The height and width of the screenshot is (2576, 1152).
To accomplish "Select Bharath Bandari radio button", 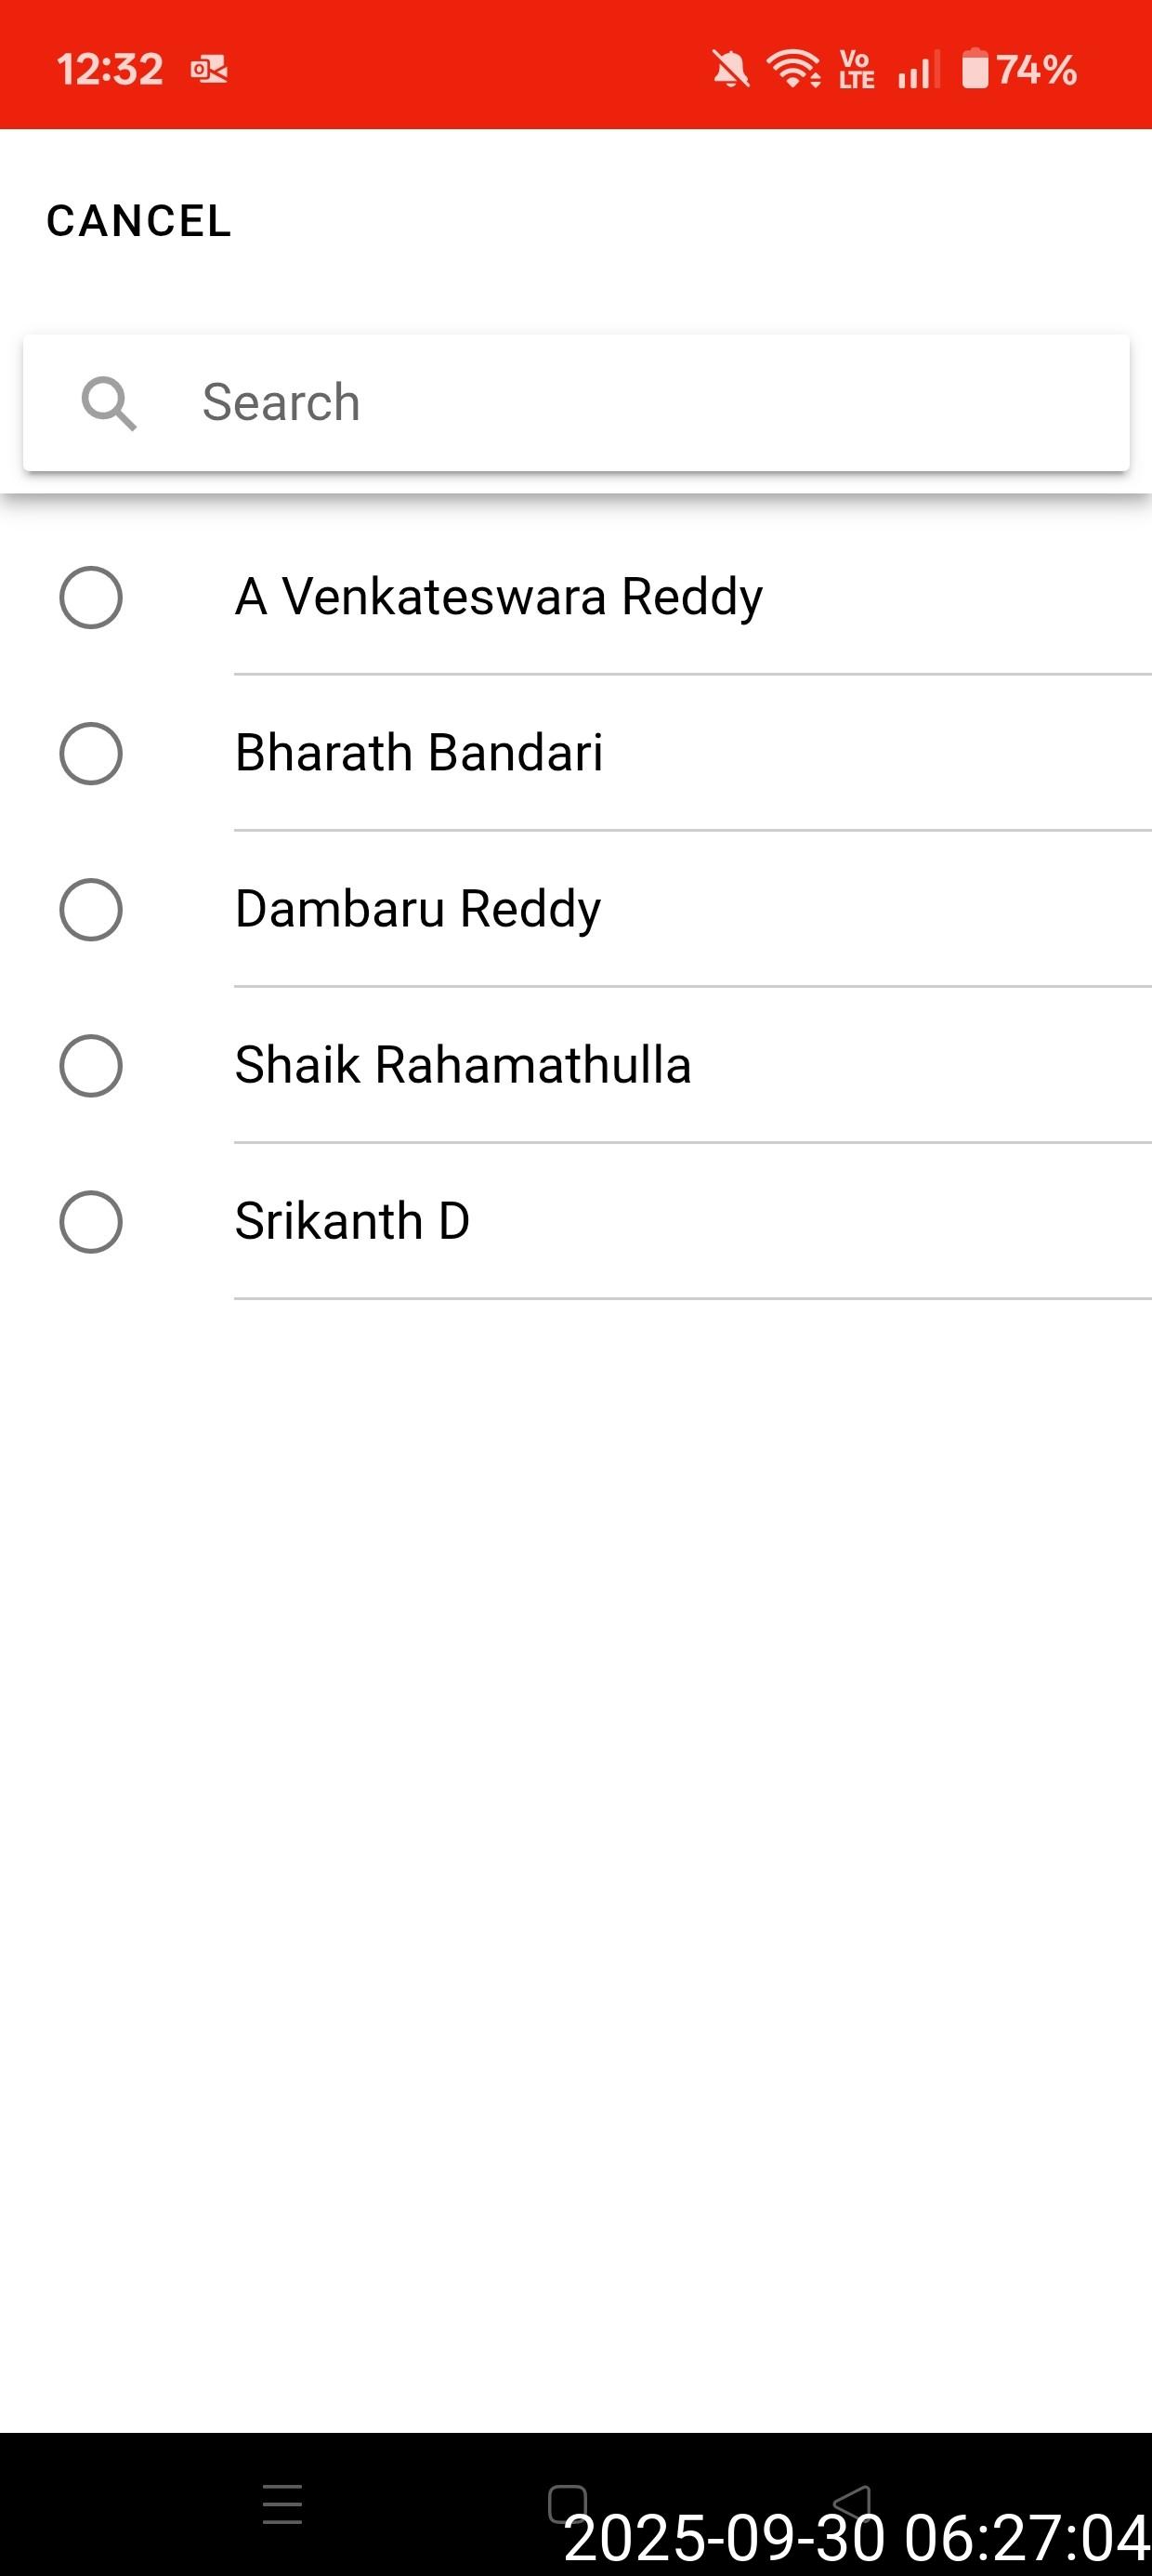I will pos(91,753).
